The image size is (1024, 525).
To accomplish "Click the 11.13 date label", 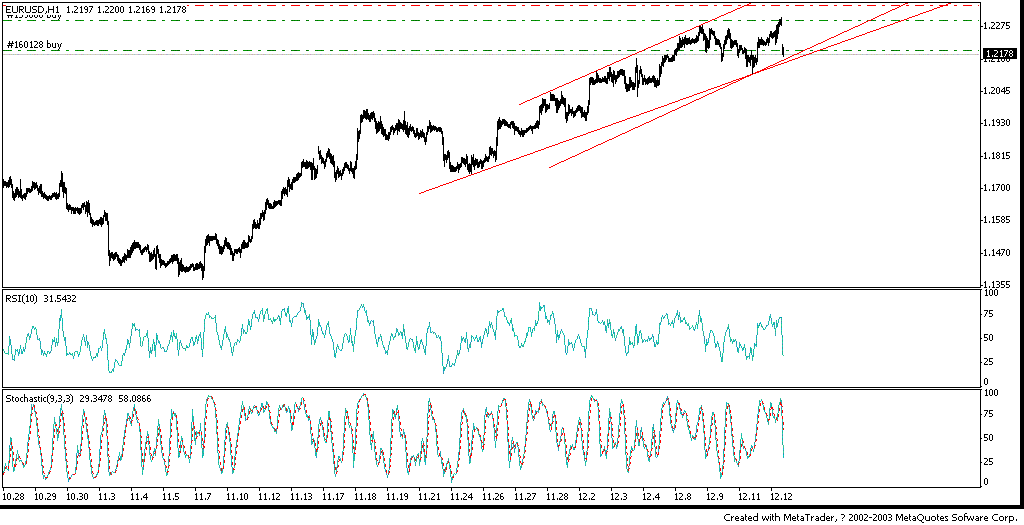I will pyautogui.click(x=300, y=497).
